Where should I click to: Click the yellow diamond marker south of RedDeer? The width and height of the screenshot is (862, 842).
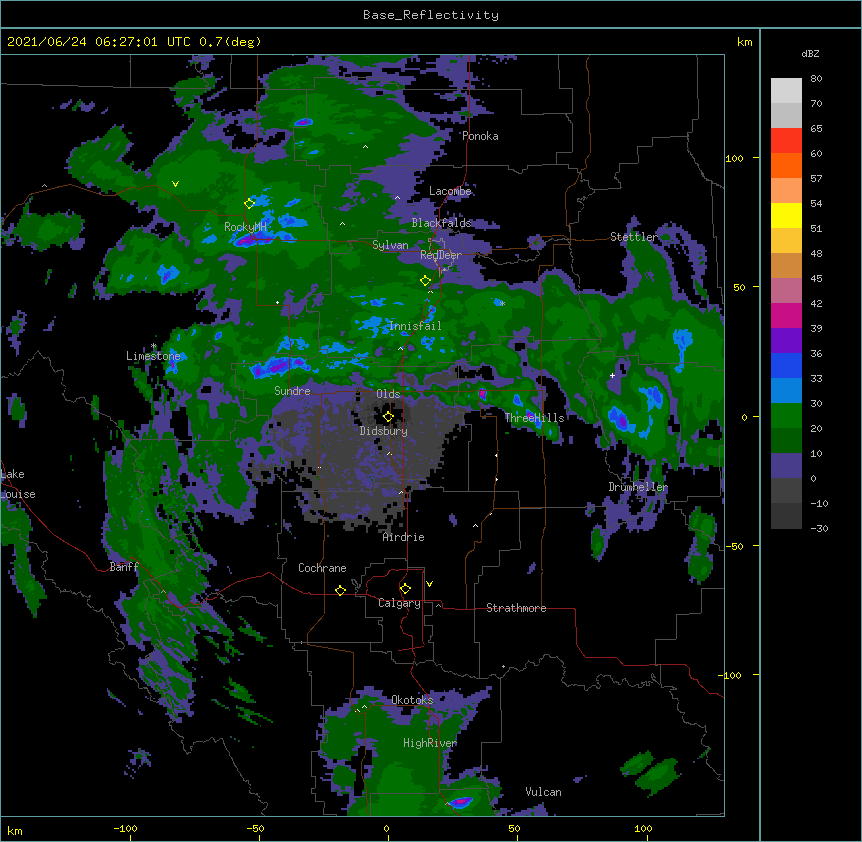[425, 281]
